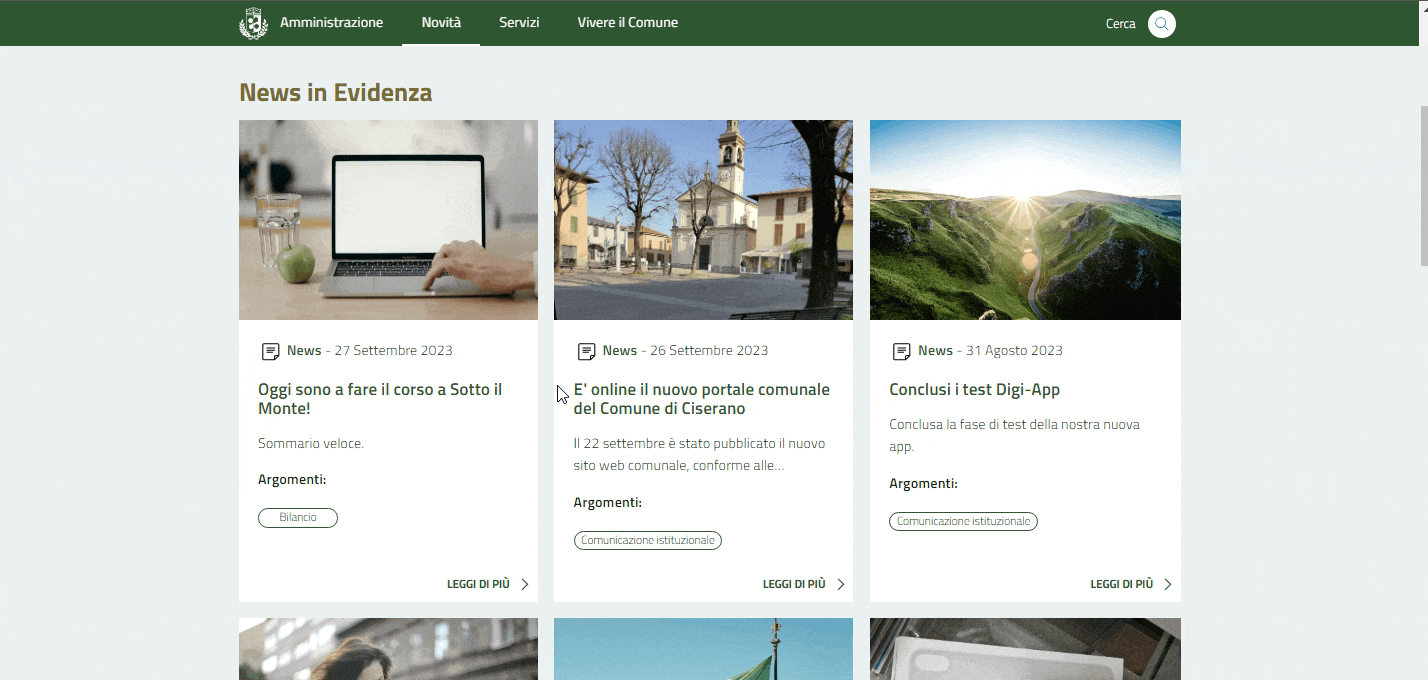Select the Bilancio topic tag
Image resolution: width=1428 pixels, height=680 pixels.
[x=298, y=518]
